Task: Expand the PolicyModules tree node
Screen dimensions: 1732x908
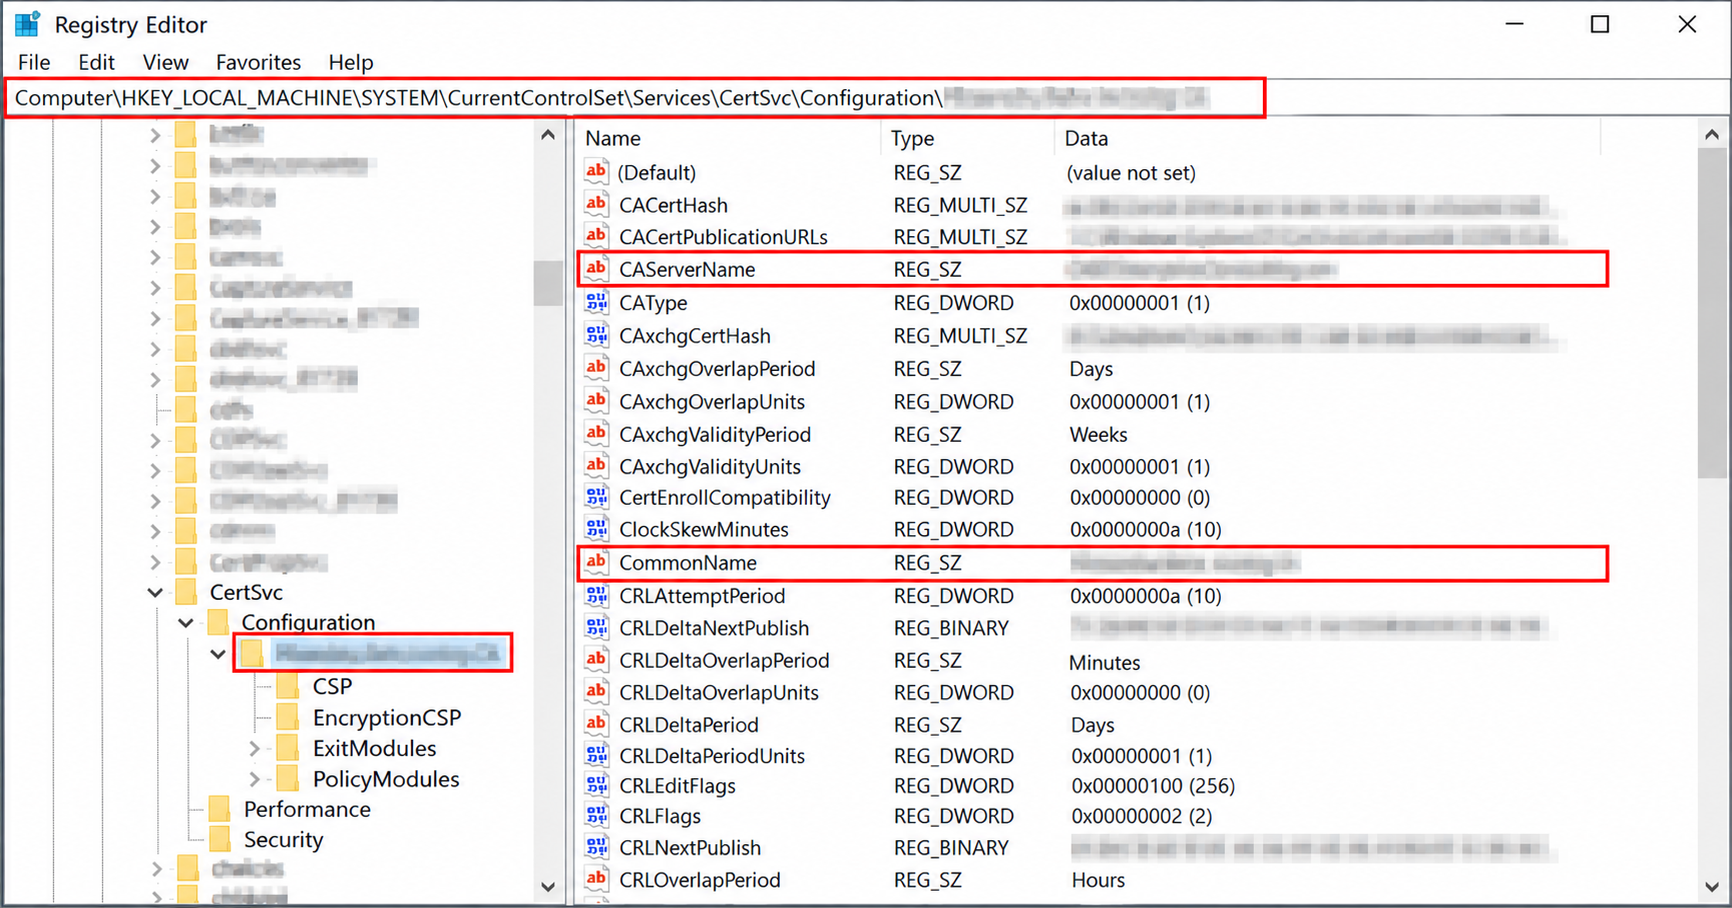Action: pos(255,779)
